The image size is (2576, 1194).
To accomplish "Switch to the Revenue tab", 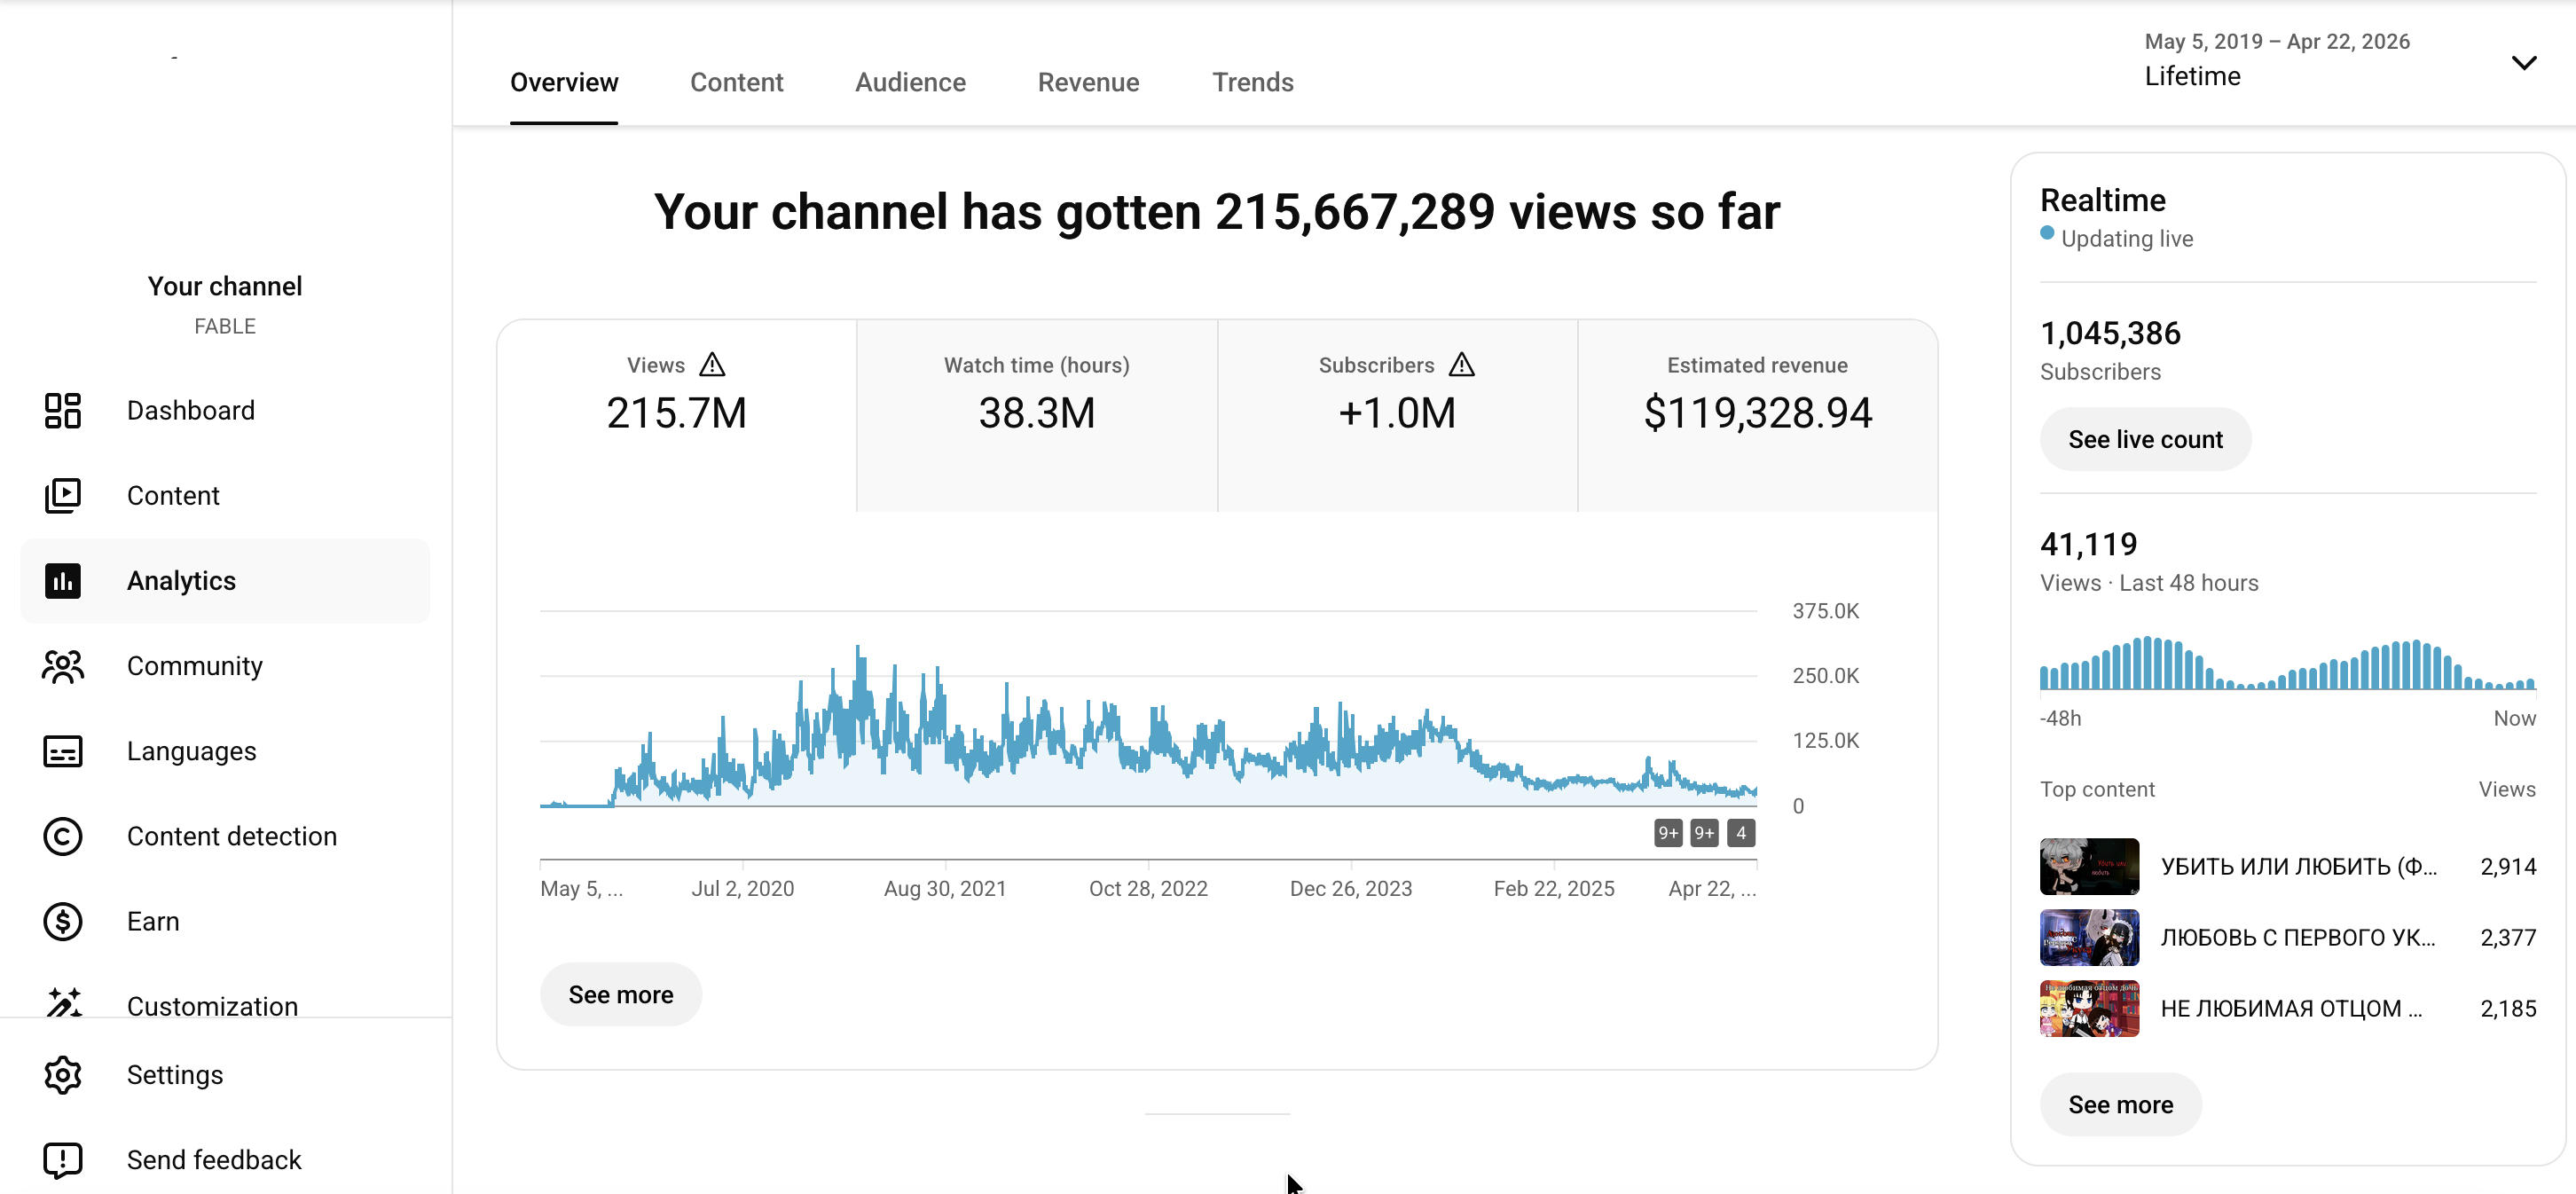I will pos(1087,82).
